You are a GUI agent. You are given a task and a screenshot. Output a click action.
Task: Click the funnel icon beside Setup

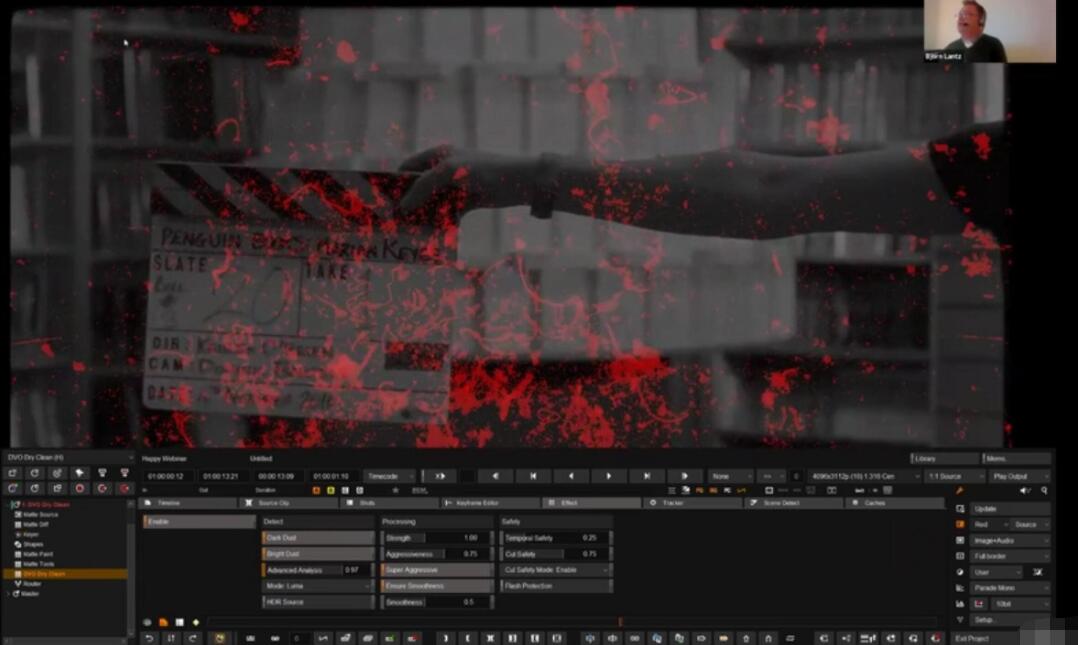point(960,620)
